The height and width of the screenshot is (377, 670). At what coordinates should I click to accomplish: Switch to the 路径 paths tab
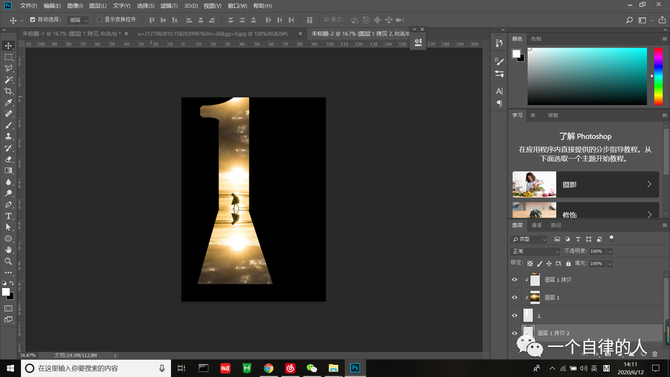[x=556, y=225]
